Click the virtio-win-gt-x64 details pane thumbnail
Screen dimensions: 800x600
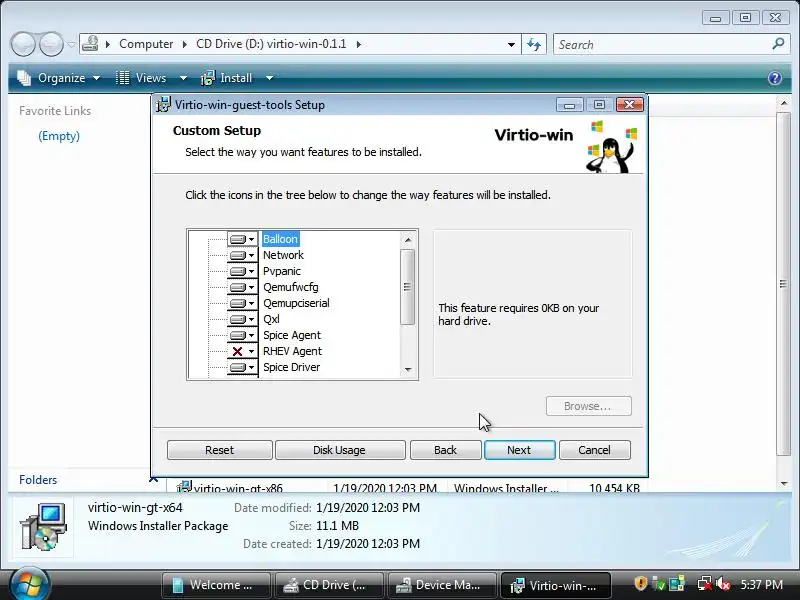click(x=43, y=527)
